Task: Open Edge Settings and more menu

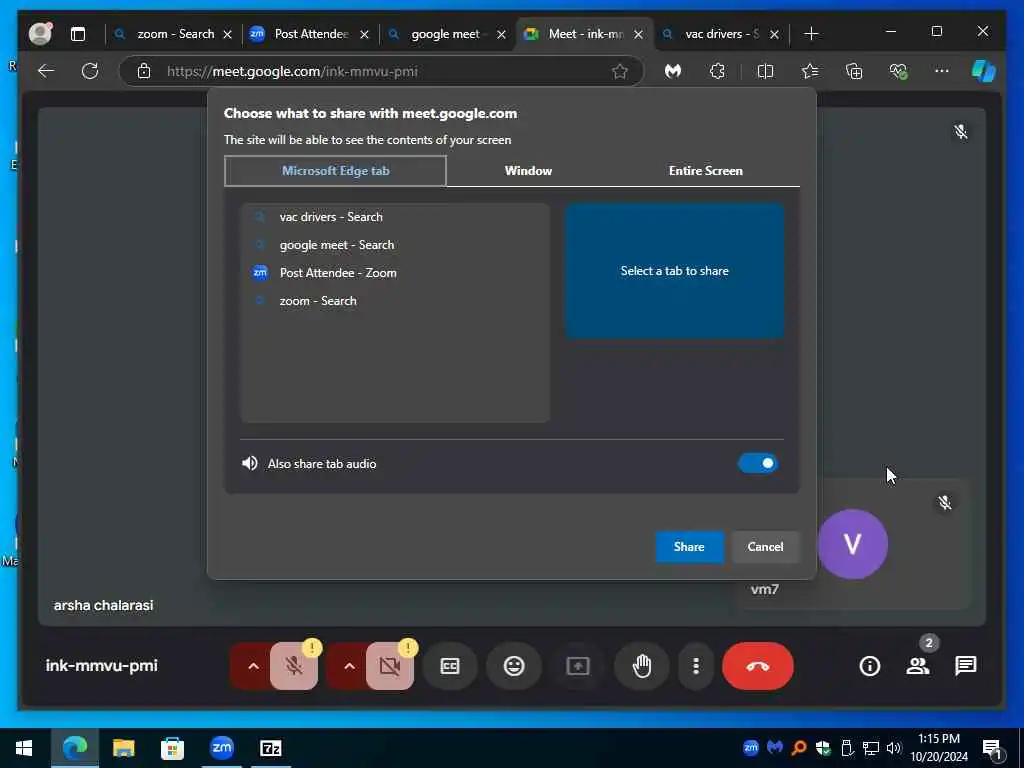Action: (942, 71)
